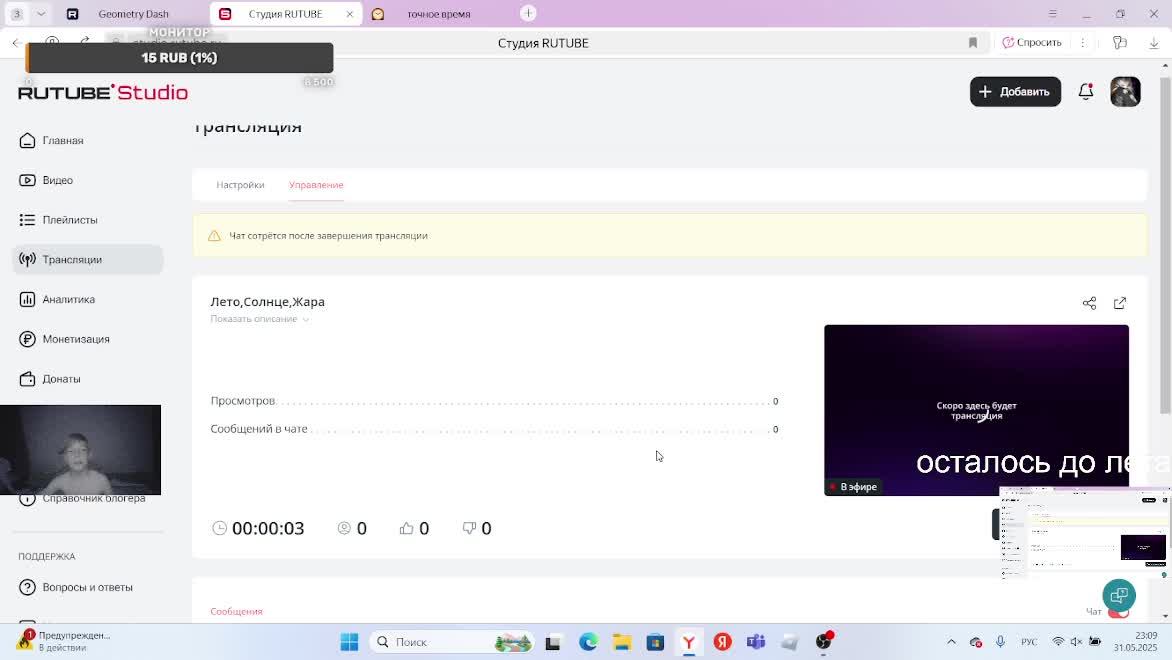Click the Добавить button
This screenshot has width=1172, height=660.
[1015, 92]
